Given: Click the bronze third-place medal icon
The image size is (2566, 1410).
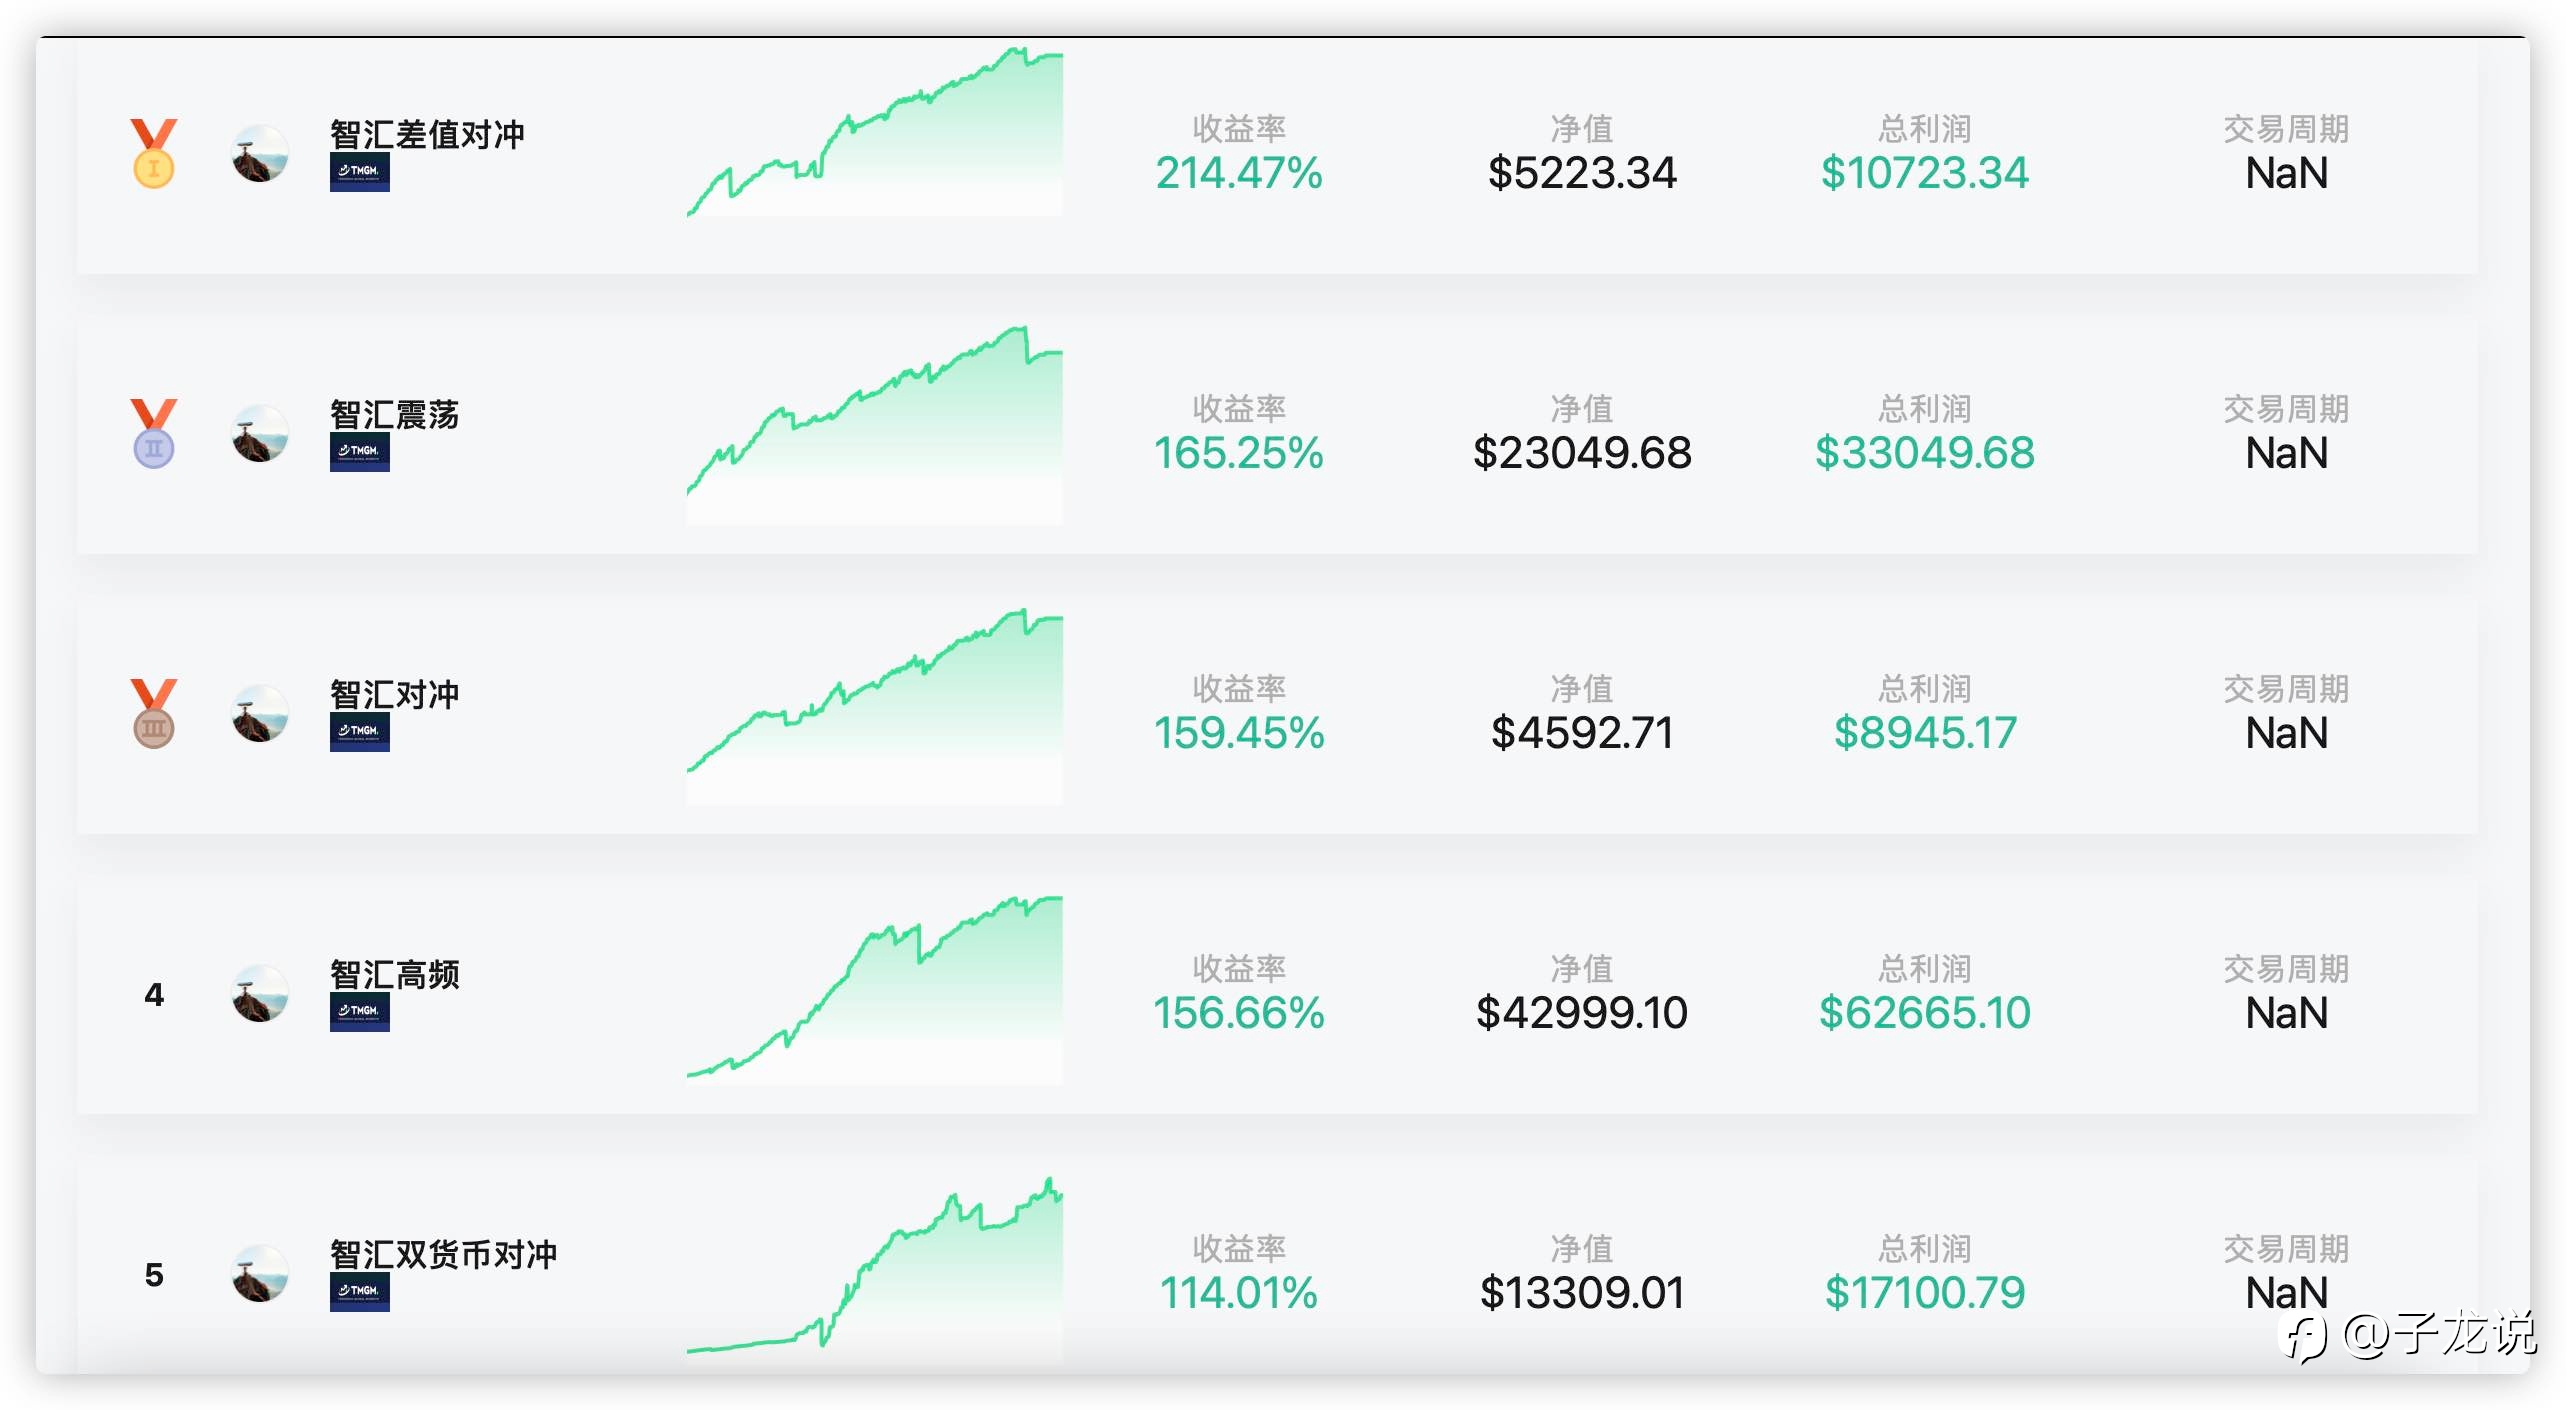Looking at the screenshot, I should [154, 713].
